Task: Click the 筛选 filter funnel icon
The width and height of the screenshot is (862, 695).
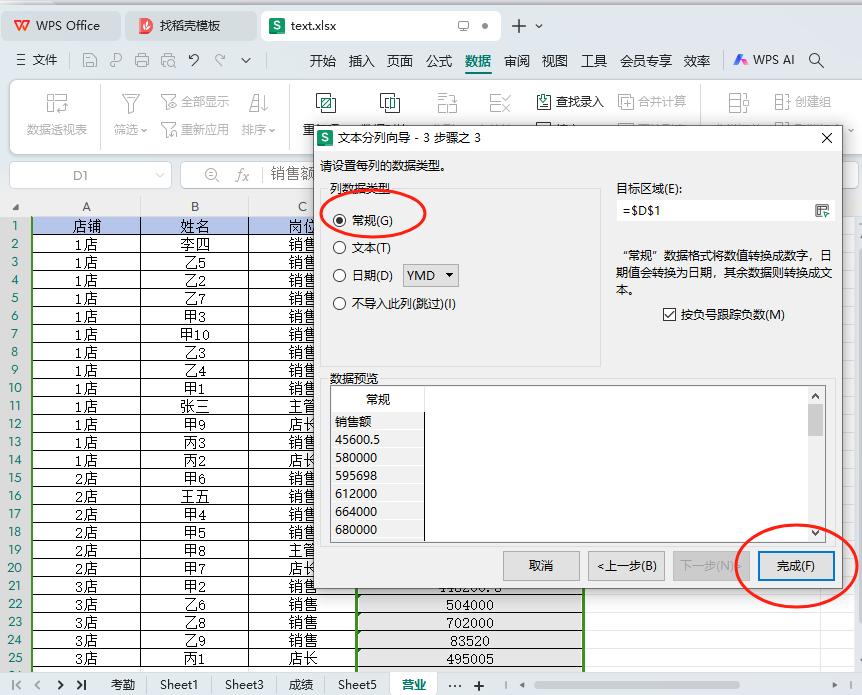Action: pos(130,103)
